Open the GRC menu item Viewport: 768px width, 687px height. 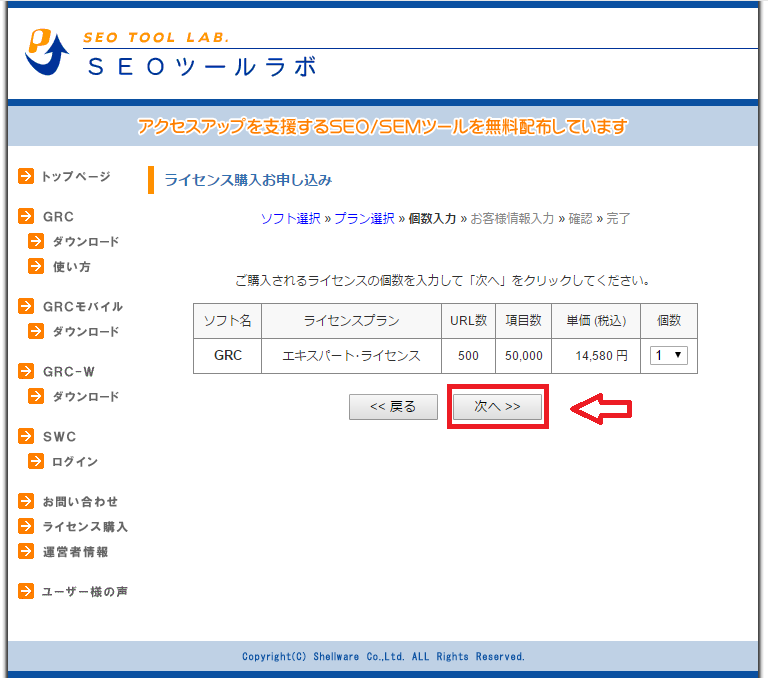point(58,216)
